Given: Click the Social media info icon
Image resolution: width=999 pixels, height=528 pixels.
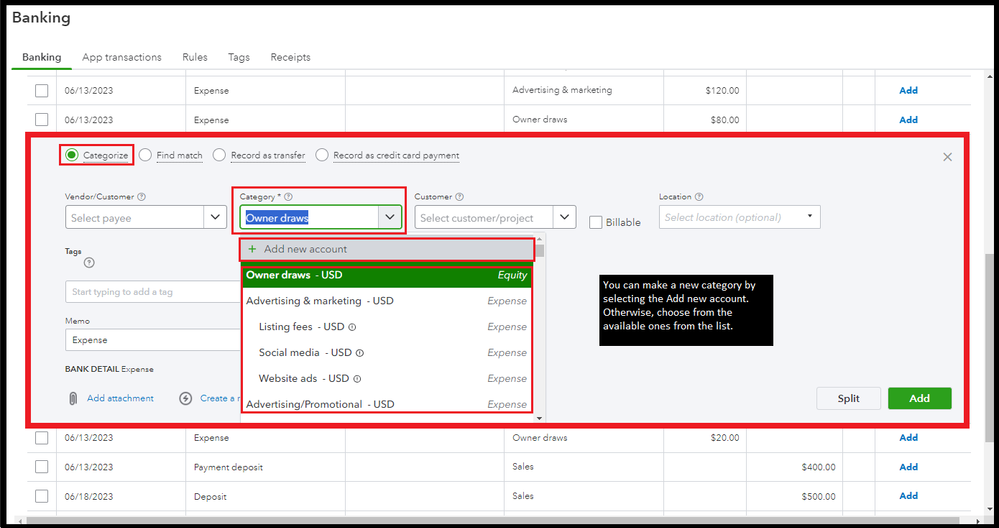Looking at the screenshot, I should tap(359, 353).
